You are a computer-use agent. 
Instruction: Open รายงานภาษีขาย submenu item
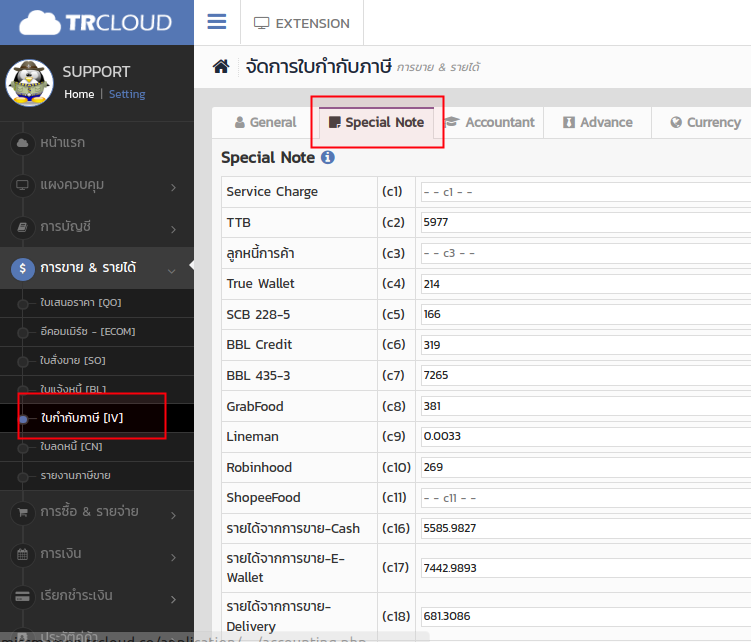[x=75, y=475]
